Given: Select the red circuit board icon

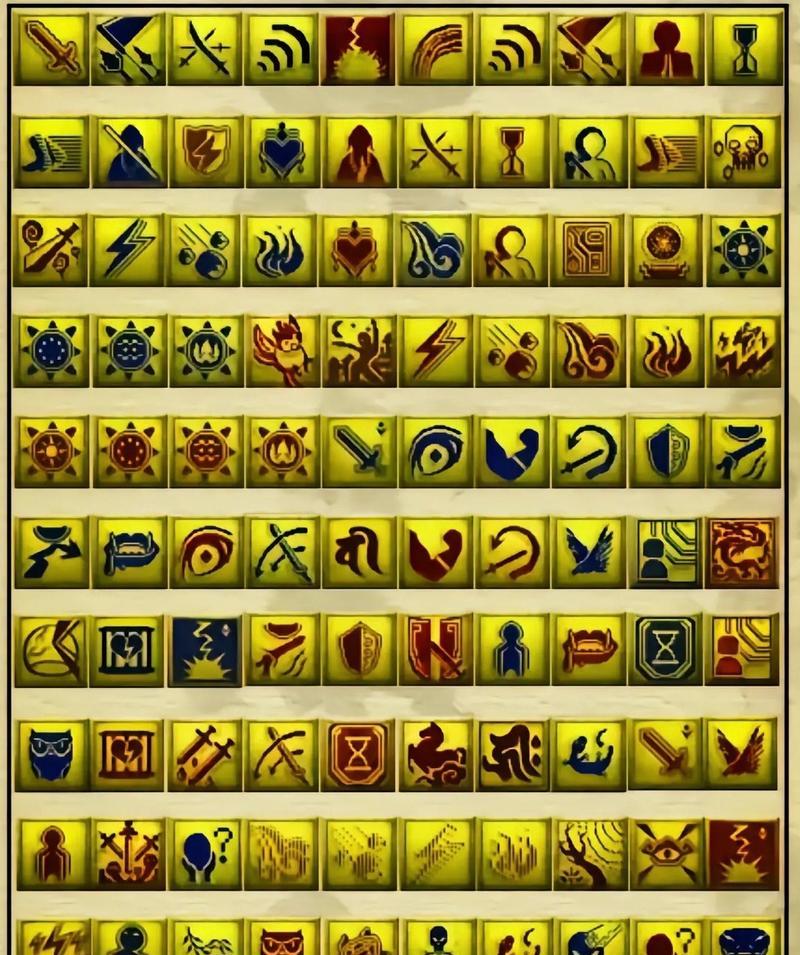Looking at the screenshot, I should pyautogui.click(x=589, y=250).
